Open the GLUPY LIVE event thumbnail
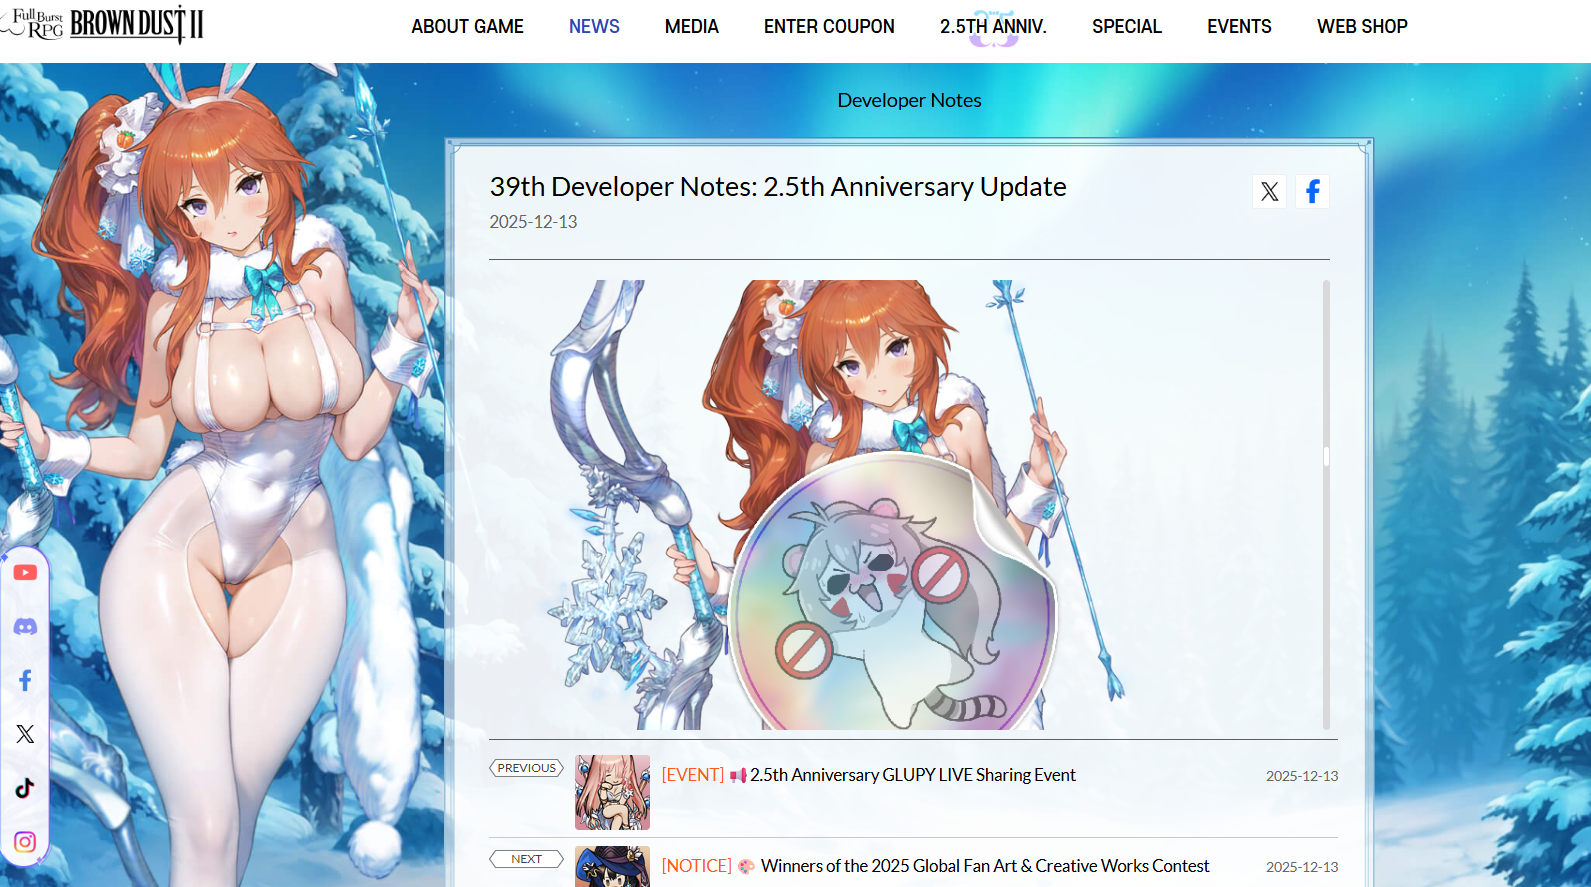Viewport: 1591px width, 887px height. point(612,792)
